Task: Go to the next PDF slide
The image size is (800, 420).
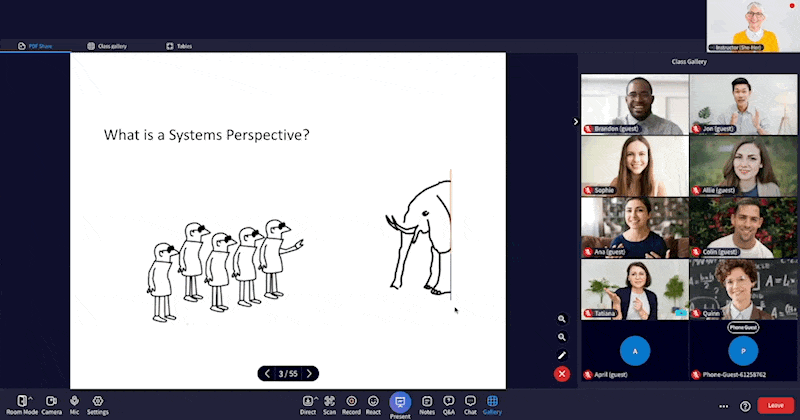Action: coord(309,374)
